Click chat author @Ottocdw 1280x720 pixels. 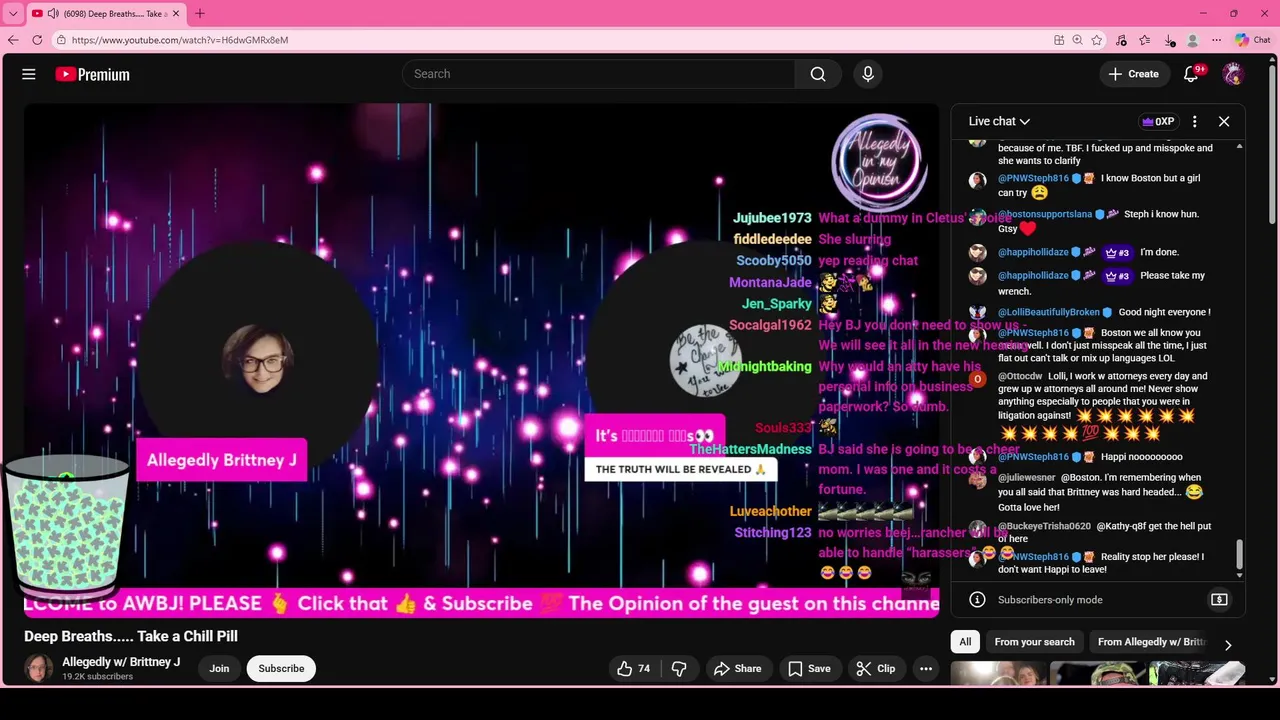pyautogui.click(x=1020, y=376)
